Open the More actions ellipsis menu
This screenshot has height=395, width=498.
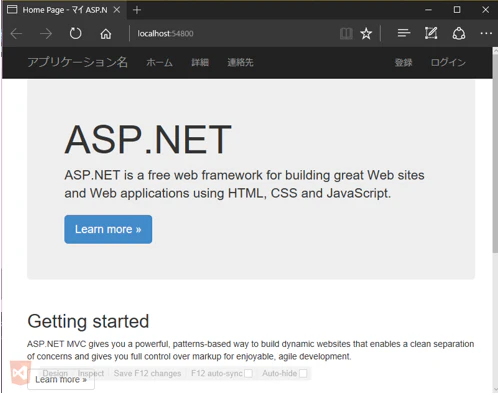(x=486, y=33)
